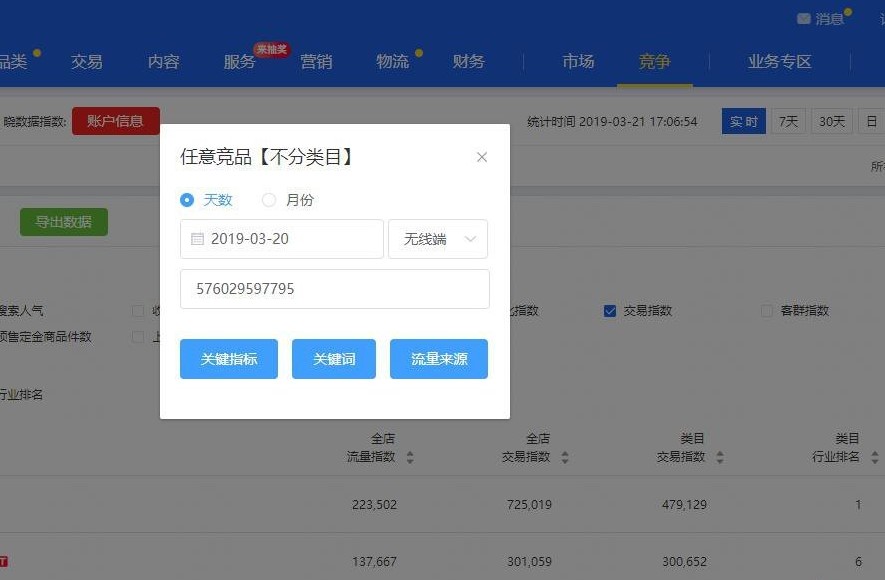Sort by 类目行业排名 column arrows
This screenshot has width=885, height=580.
point(874,457)
